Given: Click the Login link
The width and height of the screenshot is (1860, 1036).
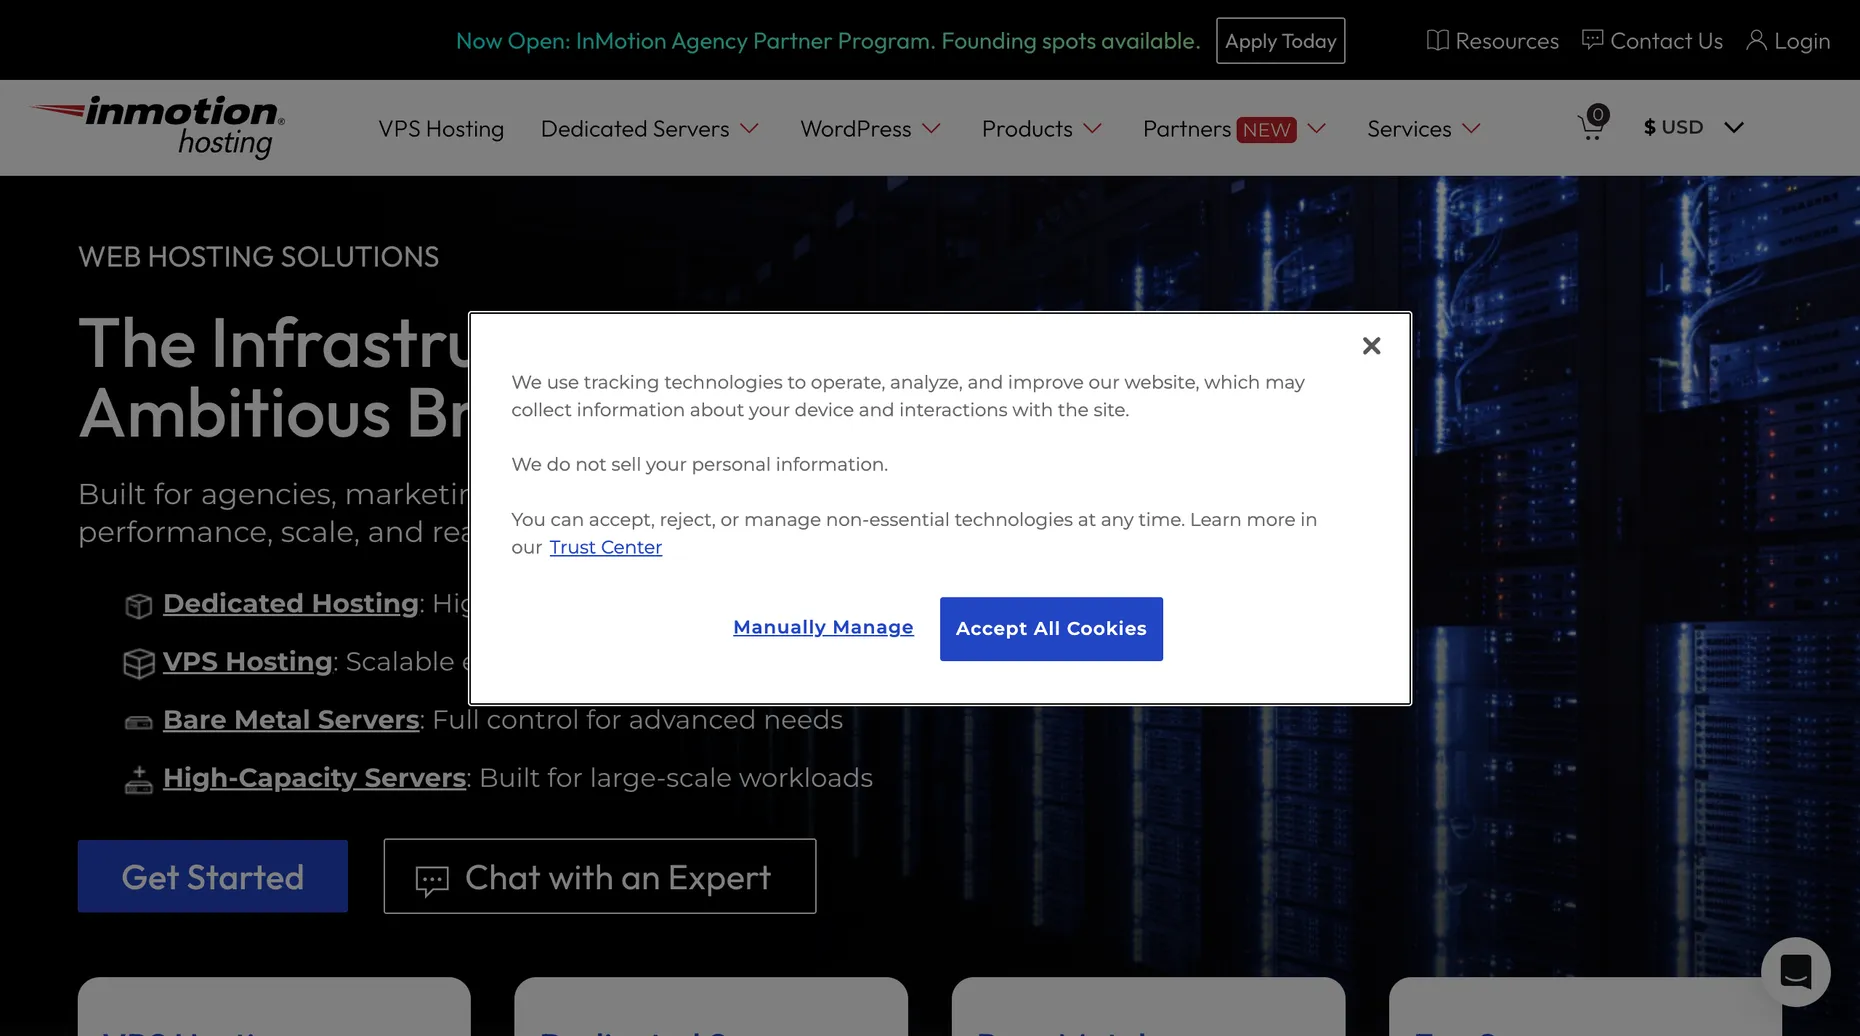Looking at the screenshot, I should pyautogui.click(x=1802, y=41).
